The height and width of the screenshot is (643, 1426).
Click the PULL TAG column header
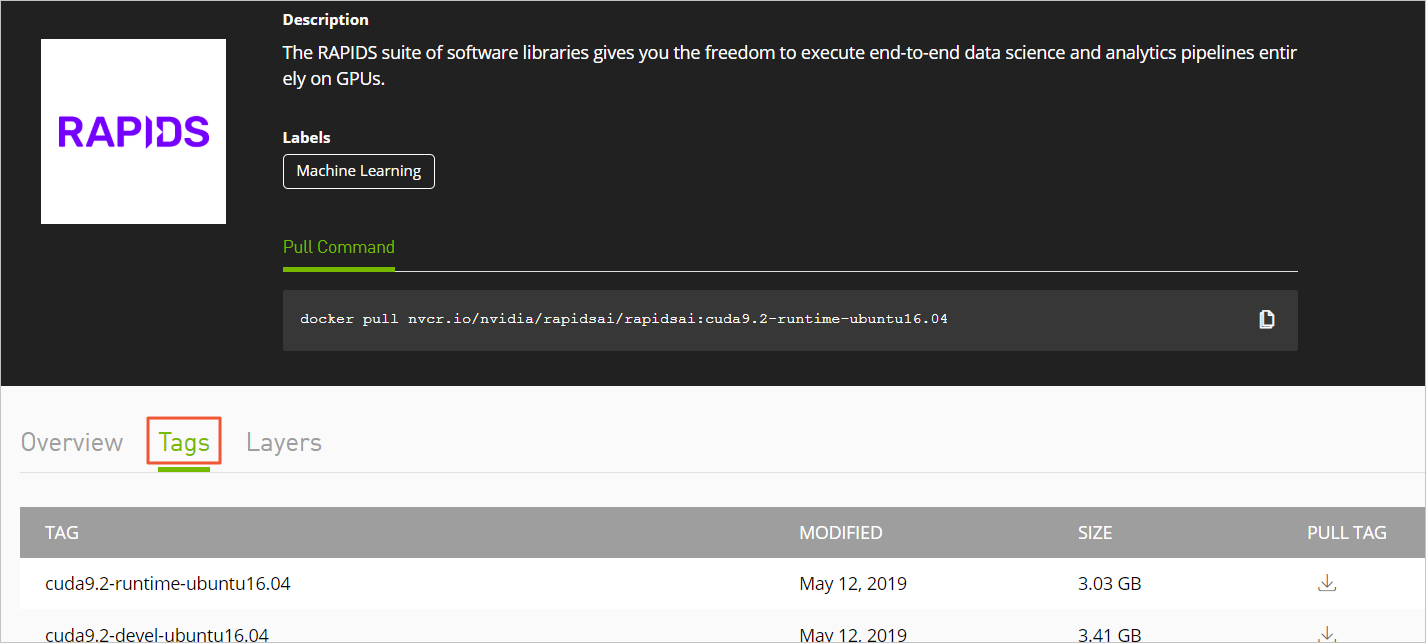tap(1347, 533)
